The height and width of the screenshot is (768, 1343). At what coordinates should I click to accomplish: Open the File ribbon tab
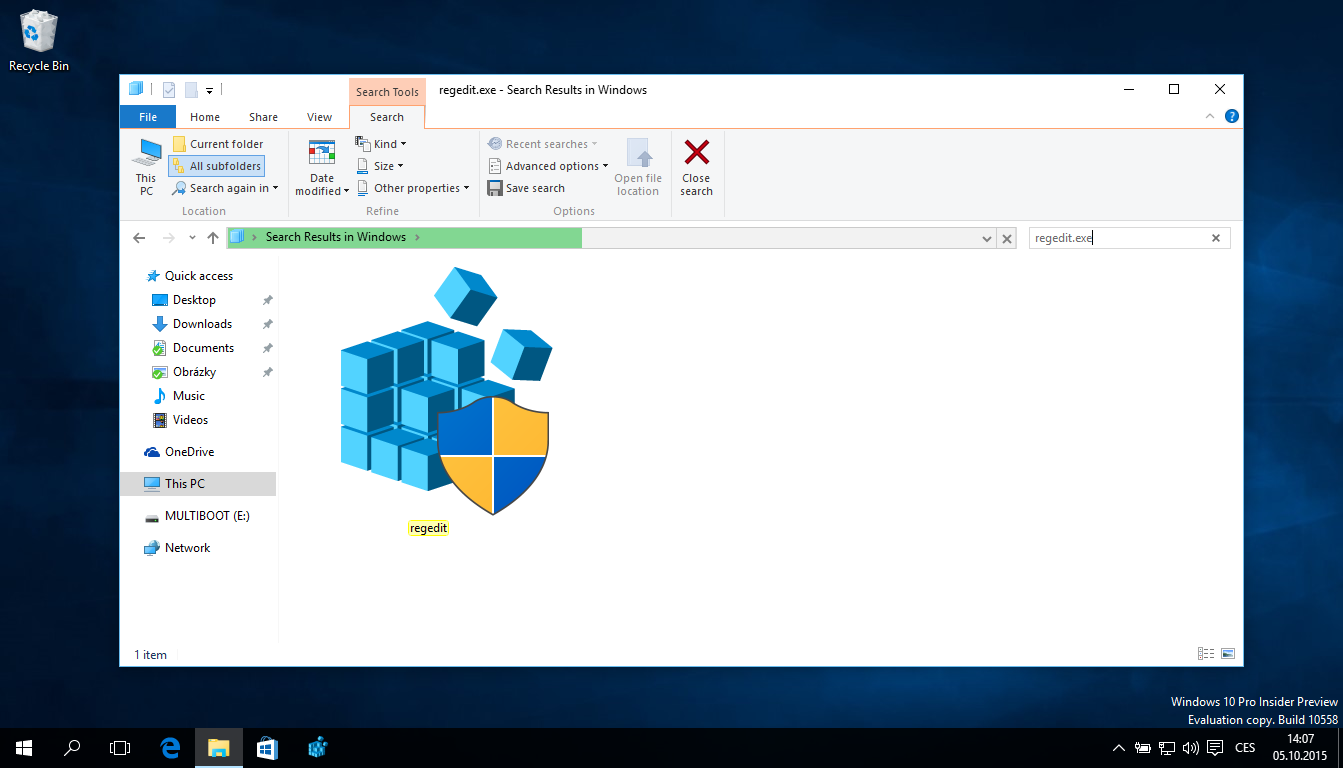pos(148,117)
